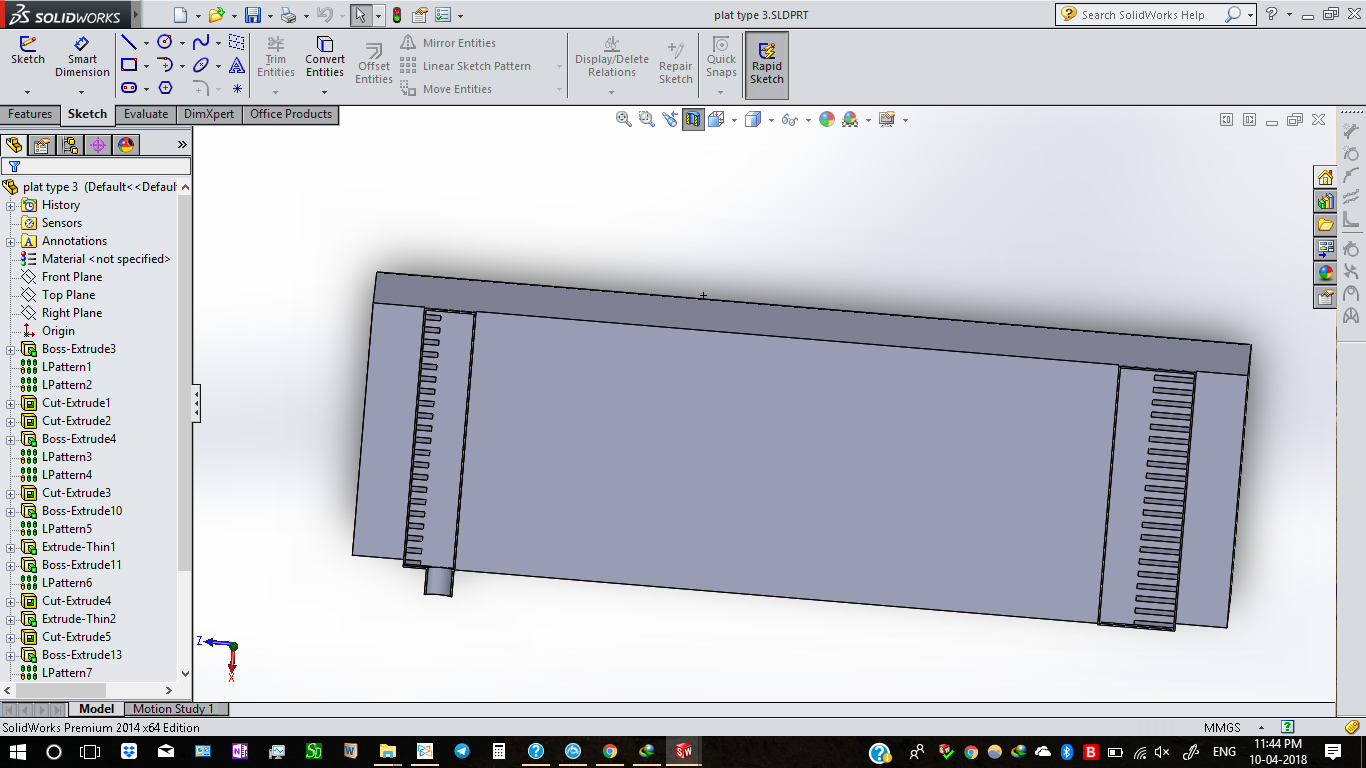Click the Convert Entities tool
Image resolution: width=1366 pixels, height=768 pixels.
[325, 57]
